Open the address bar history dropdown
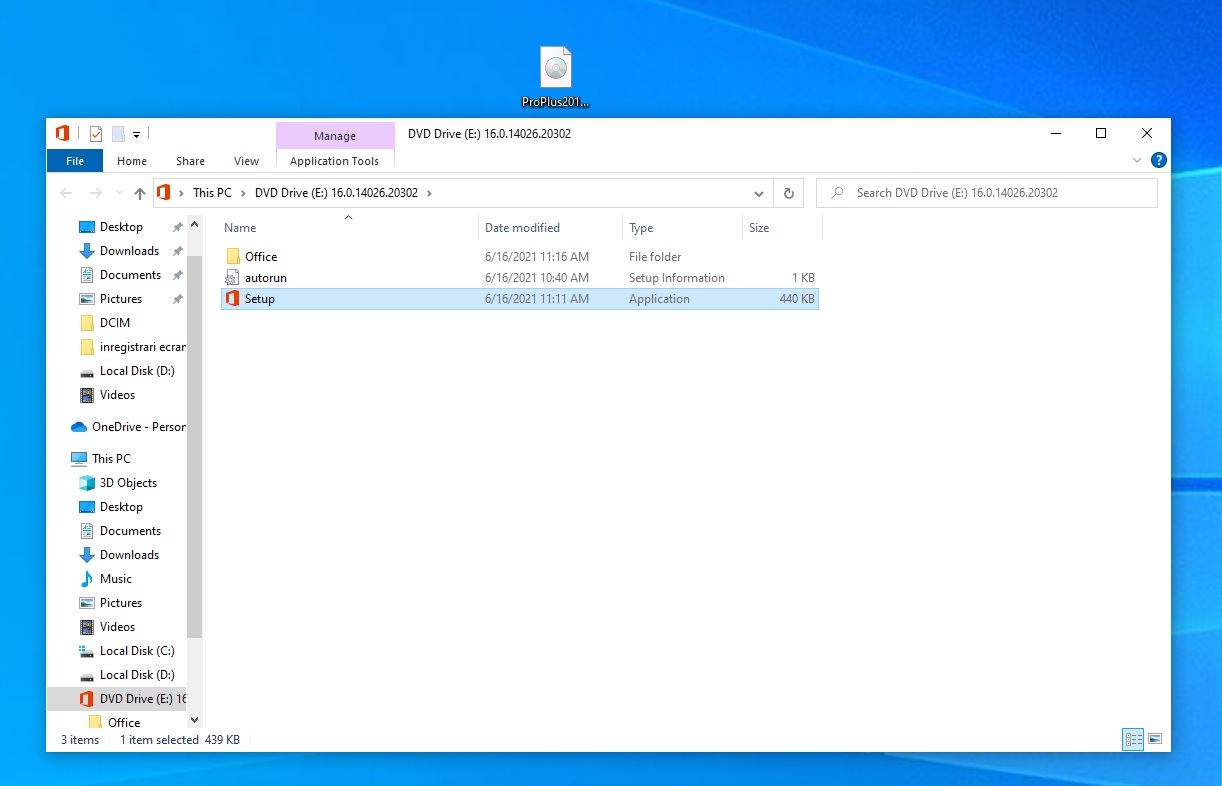Viewport: 1222px width, 786px height. 760,193
